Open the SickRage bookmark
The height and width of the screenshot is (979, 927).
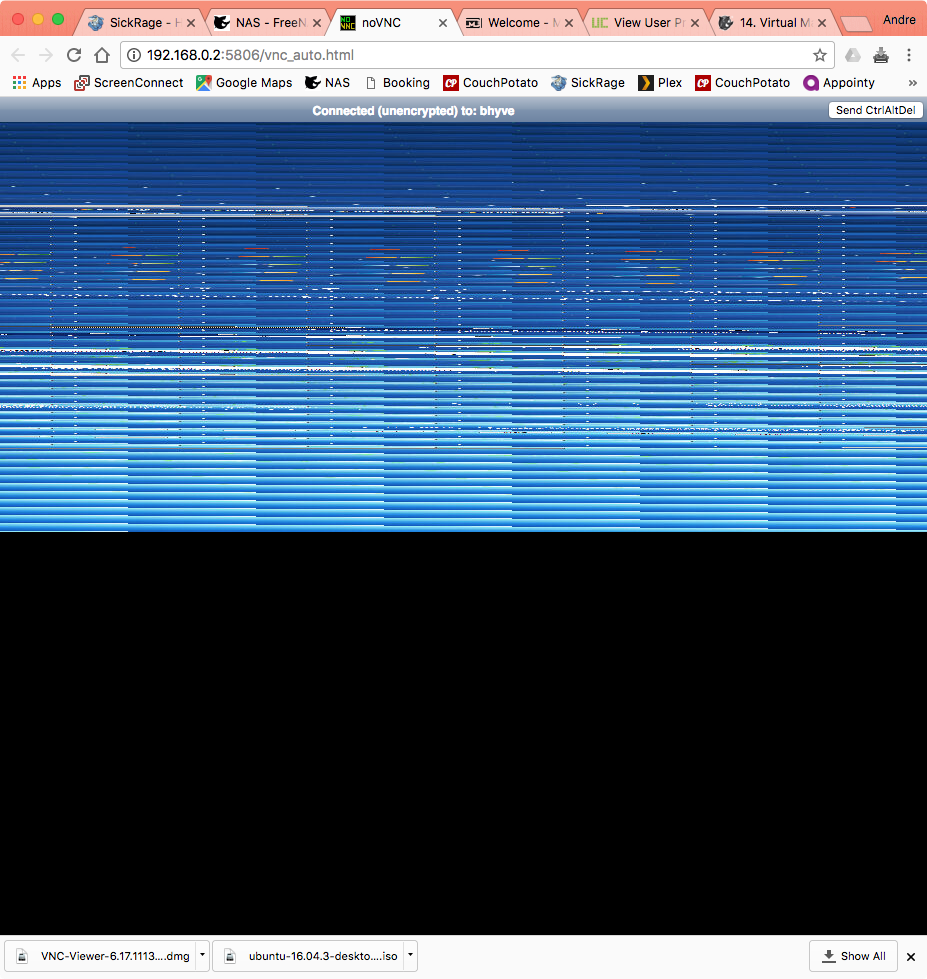(x=588, y=82)
